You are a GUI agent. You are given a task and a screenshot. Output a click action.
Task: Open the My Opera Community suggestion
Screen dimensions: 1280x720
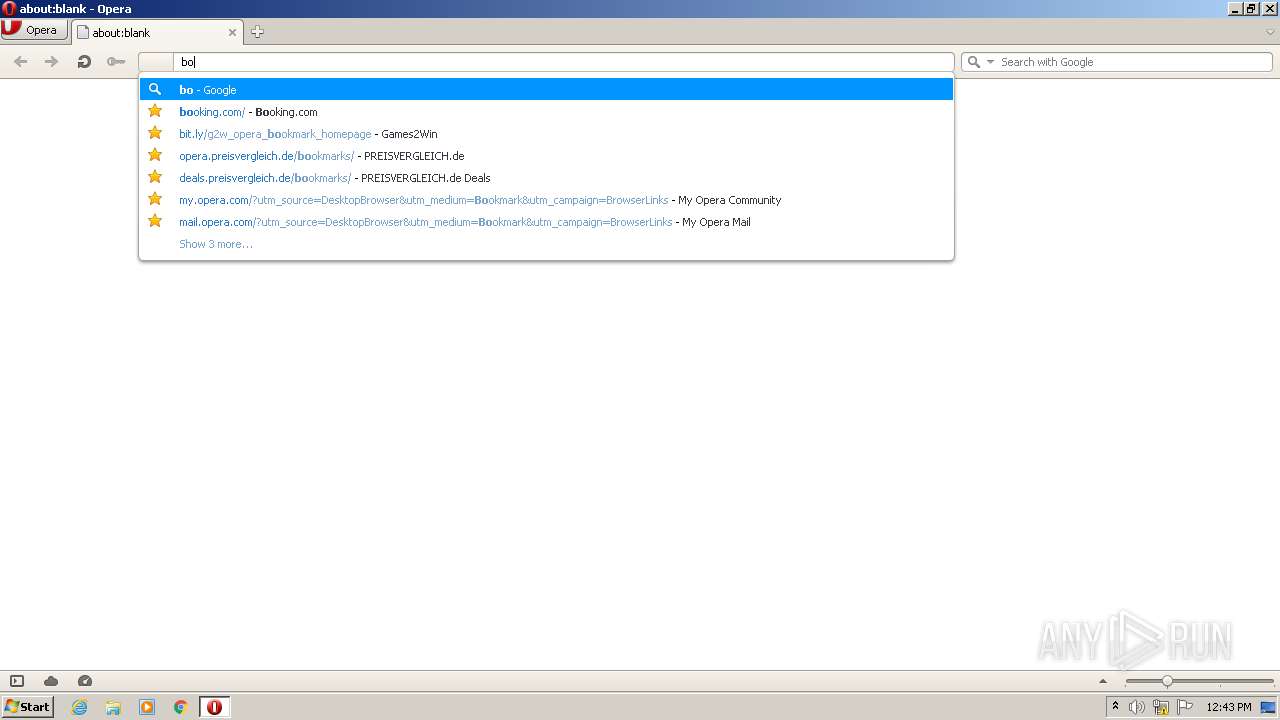[546, 200]
